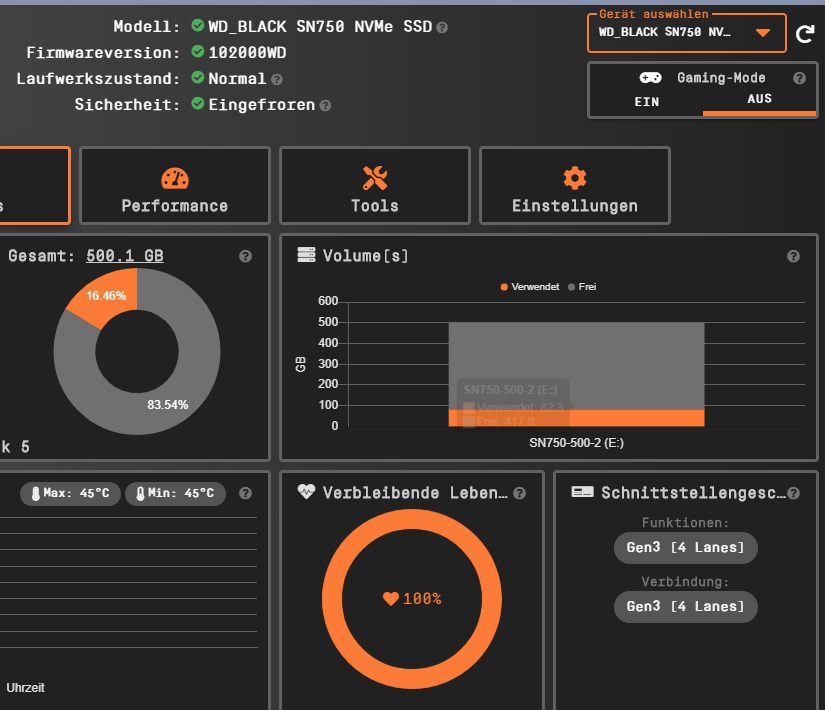
Task: Click the WD_BLACK SN750 NVMe SSD model text
Action: click(320, 26)
